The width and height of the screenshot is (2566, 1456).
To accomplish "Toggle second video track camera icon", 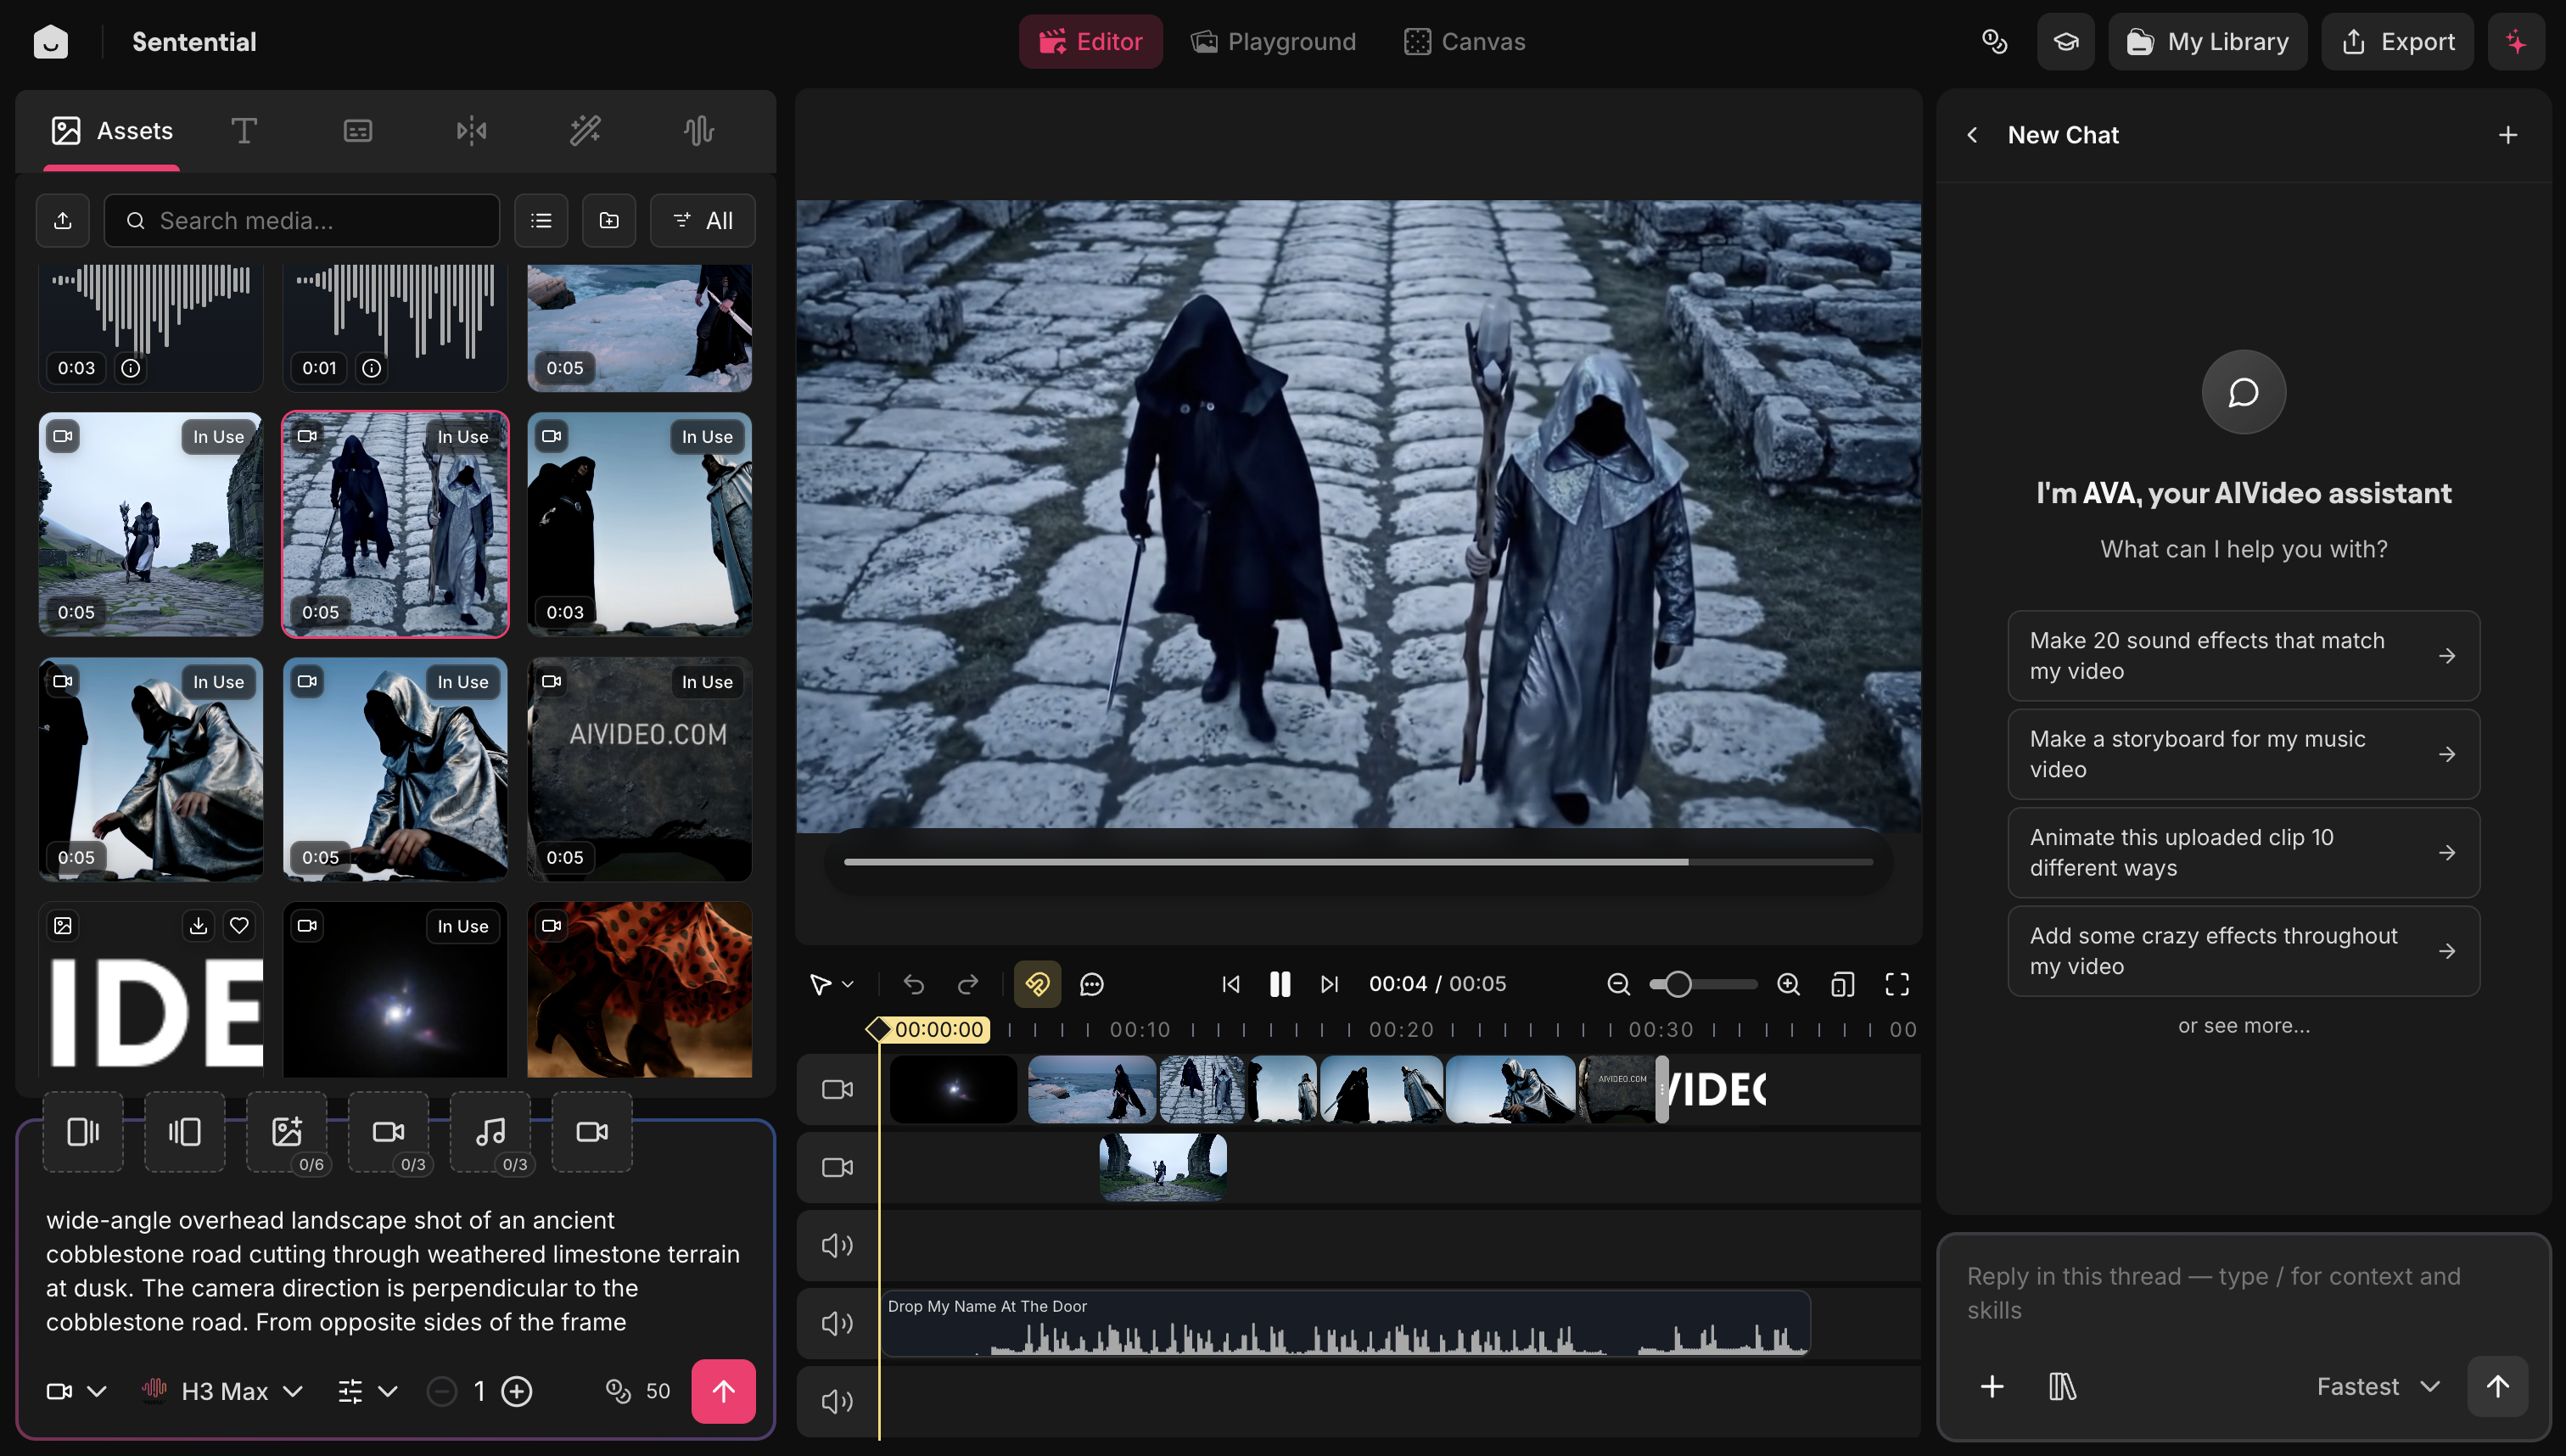I will click(x=837, y=1167).
